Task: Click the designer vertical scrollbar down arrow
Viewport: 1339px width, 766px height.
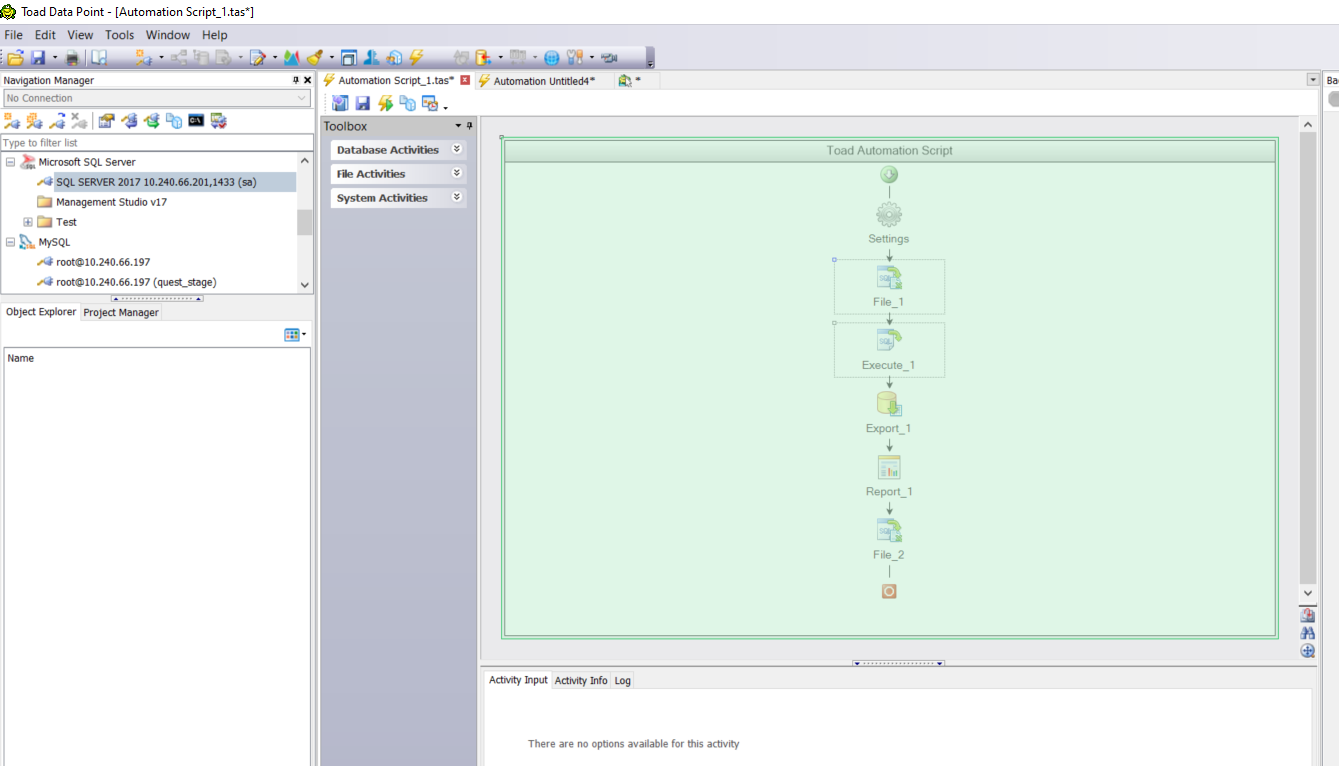Action: [x=1307, y=593]
